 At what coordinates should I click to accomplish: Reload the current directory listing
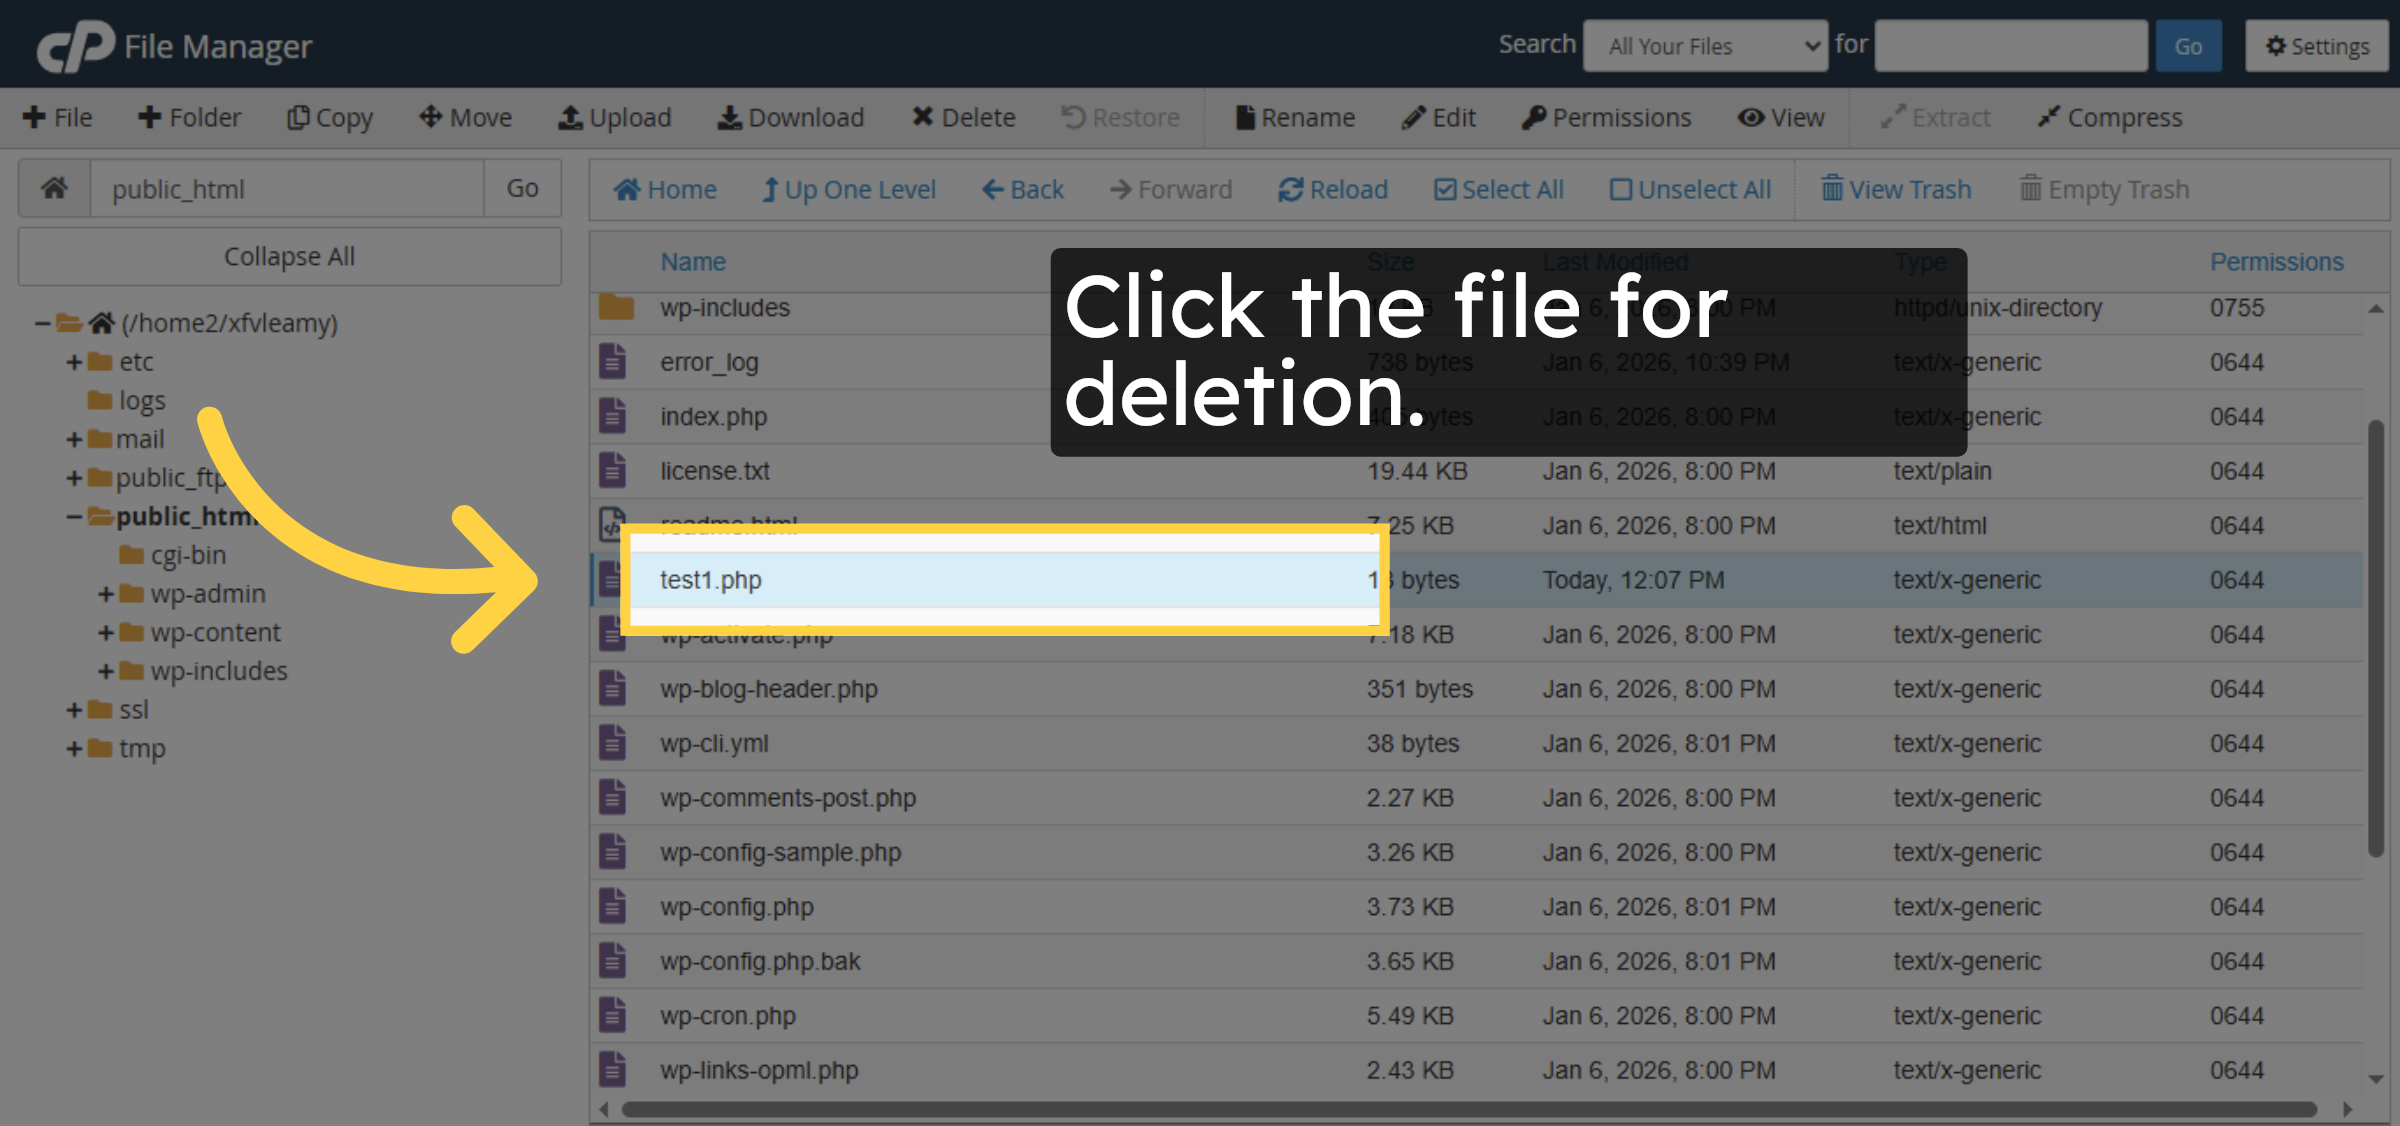coord(1333,189)
